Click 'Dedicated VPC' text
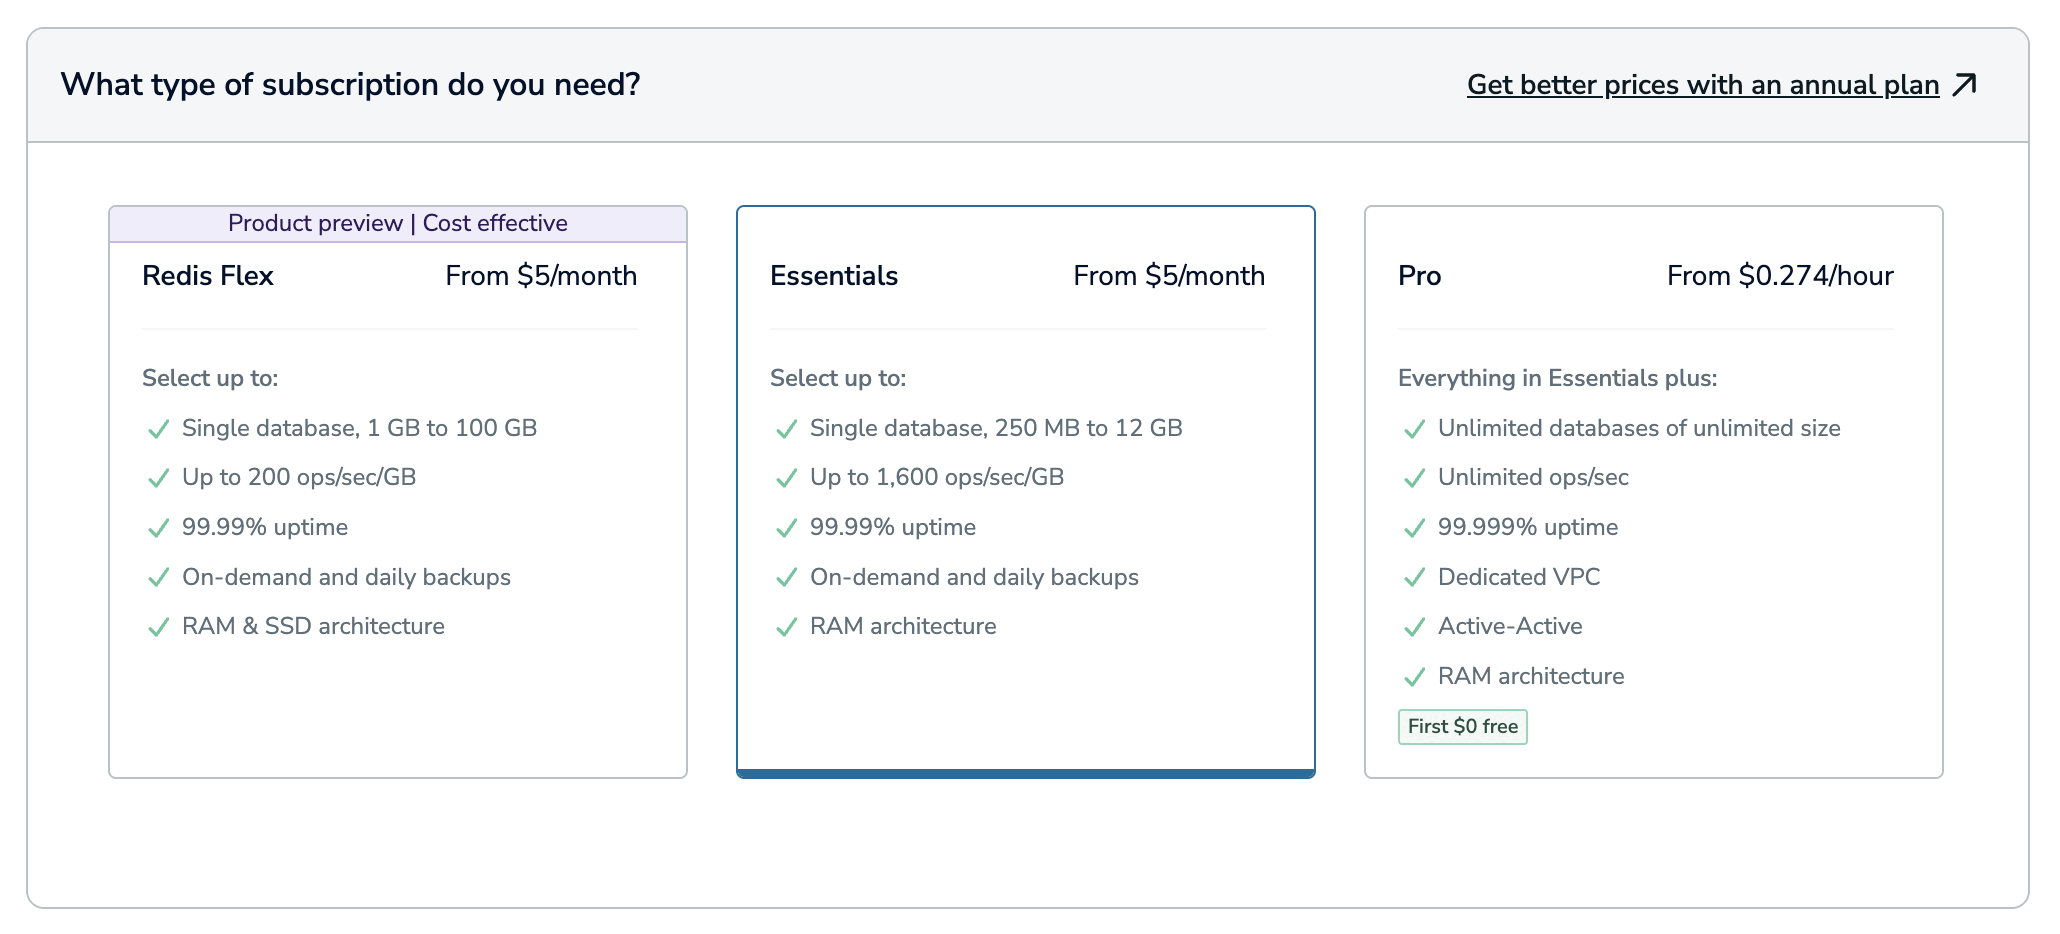The width and height of the screenshot is (2060, 934). coord(1519,577)
